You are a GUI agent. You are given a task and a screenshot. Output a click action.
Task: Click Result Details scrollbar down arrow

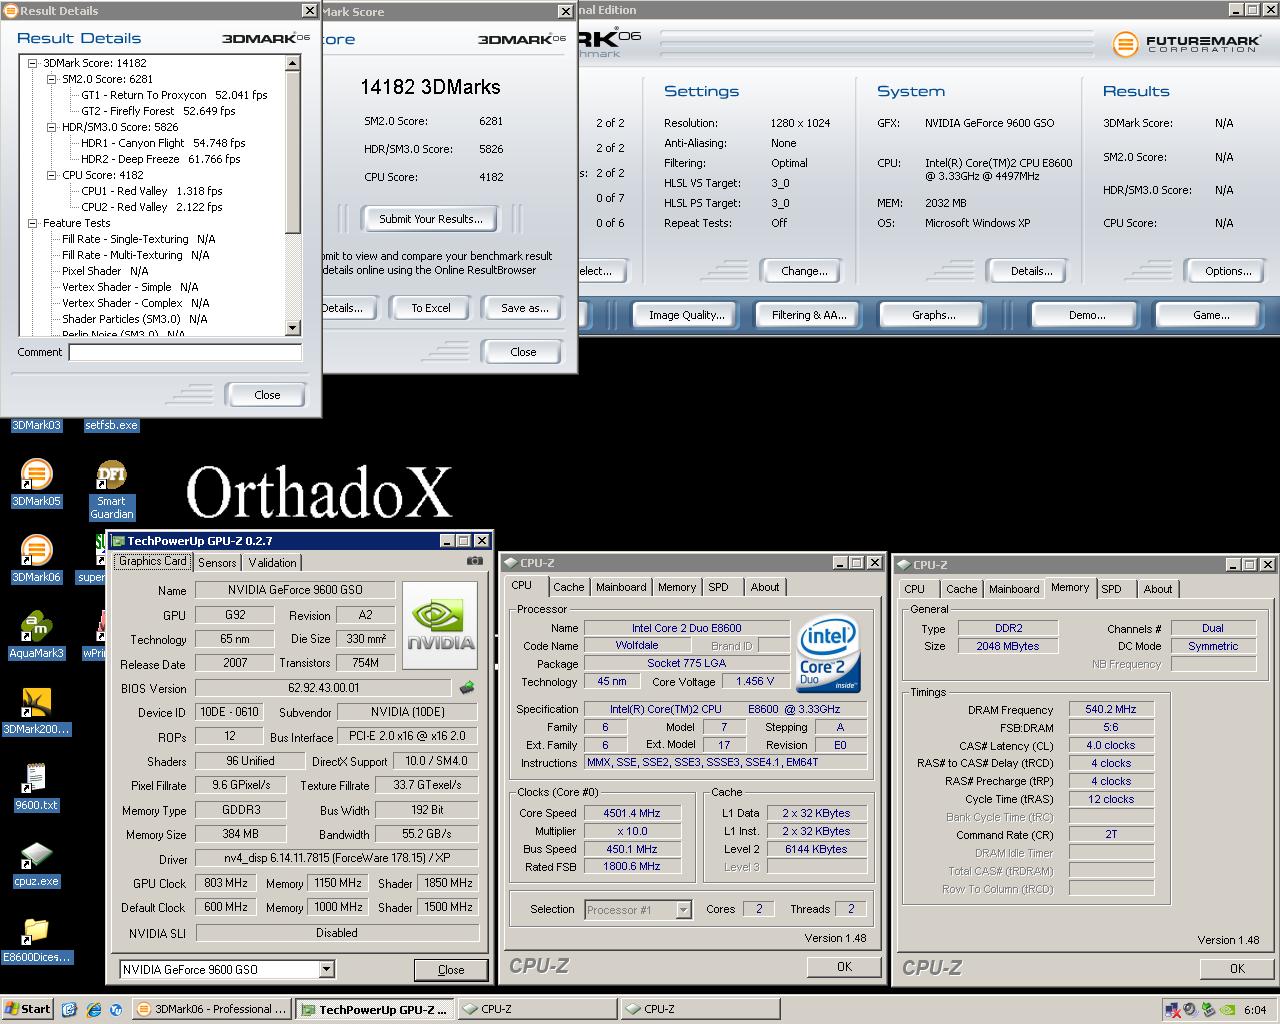tap(293, 328)
